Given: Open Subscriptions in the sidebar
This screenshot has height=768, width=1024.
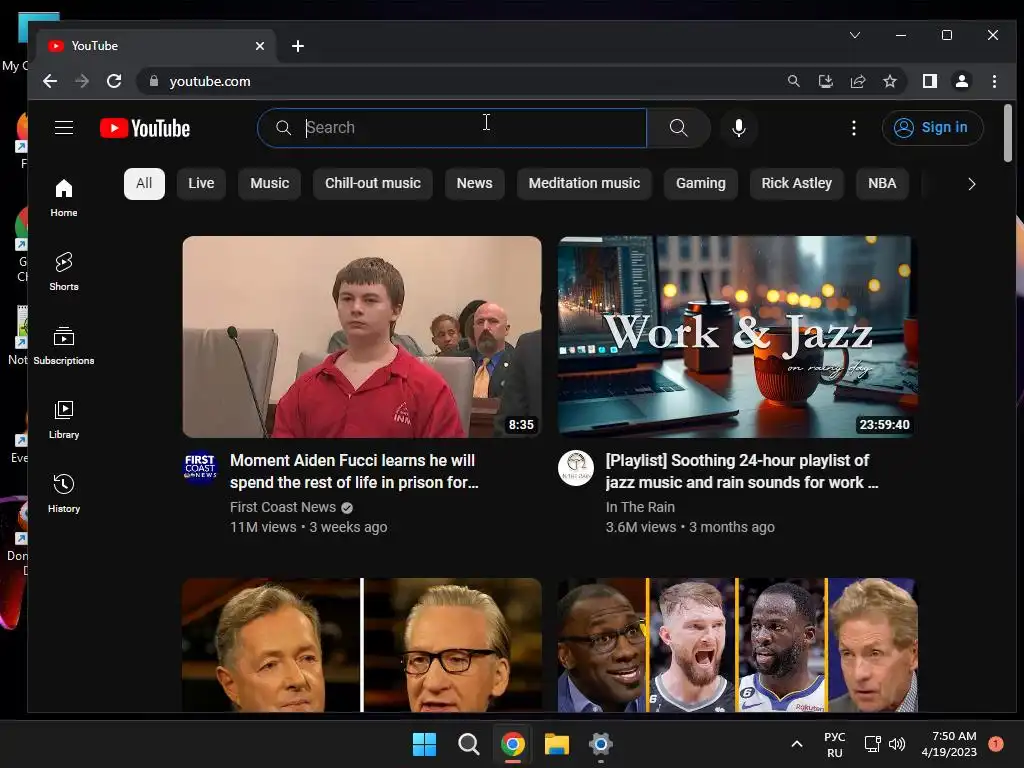Looking at the screenshot, I should click(64, 345).
